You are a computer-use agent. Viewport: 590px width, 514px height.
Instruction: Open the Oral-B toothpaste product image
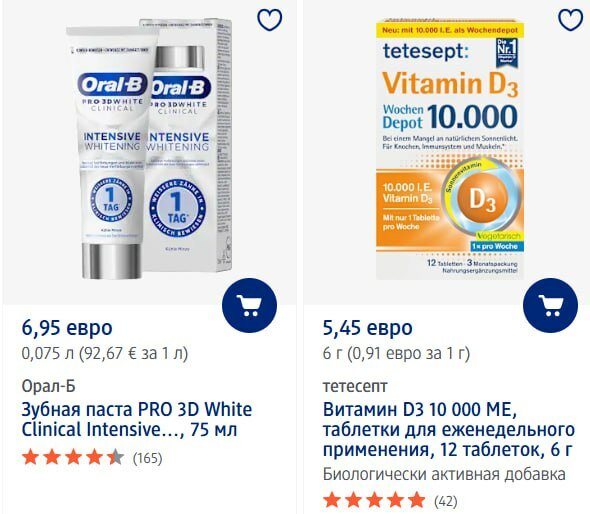pos(149,149)
